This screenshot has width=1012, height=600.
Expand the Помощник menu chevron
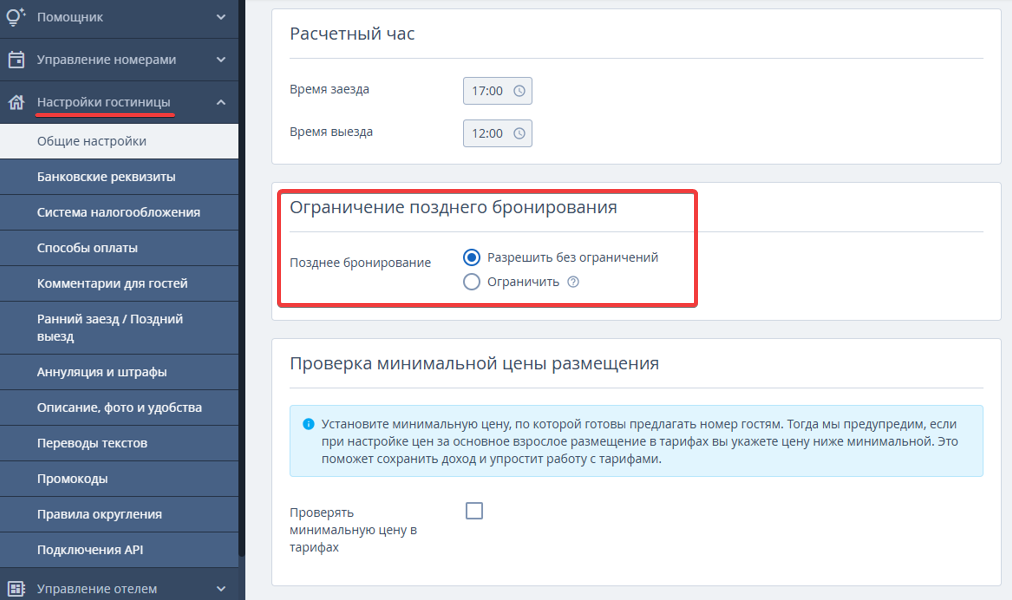pos(221,17)
